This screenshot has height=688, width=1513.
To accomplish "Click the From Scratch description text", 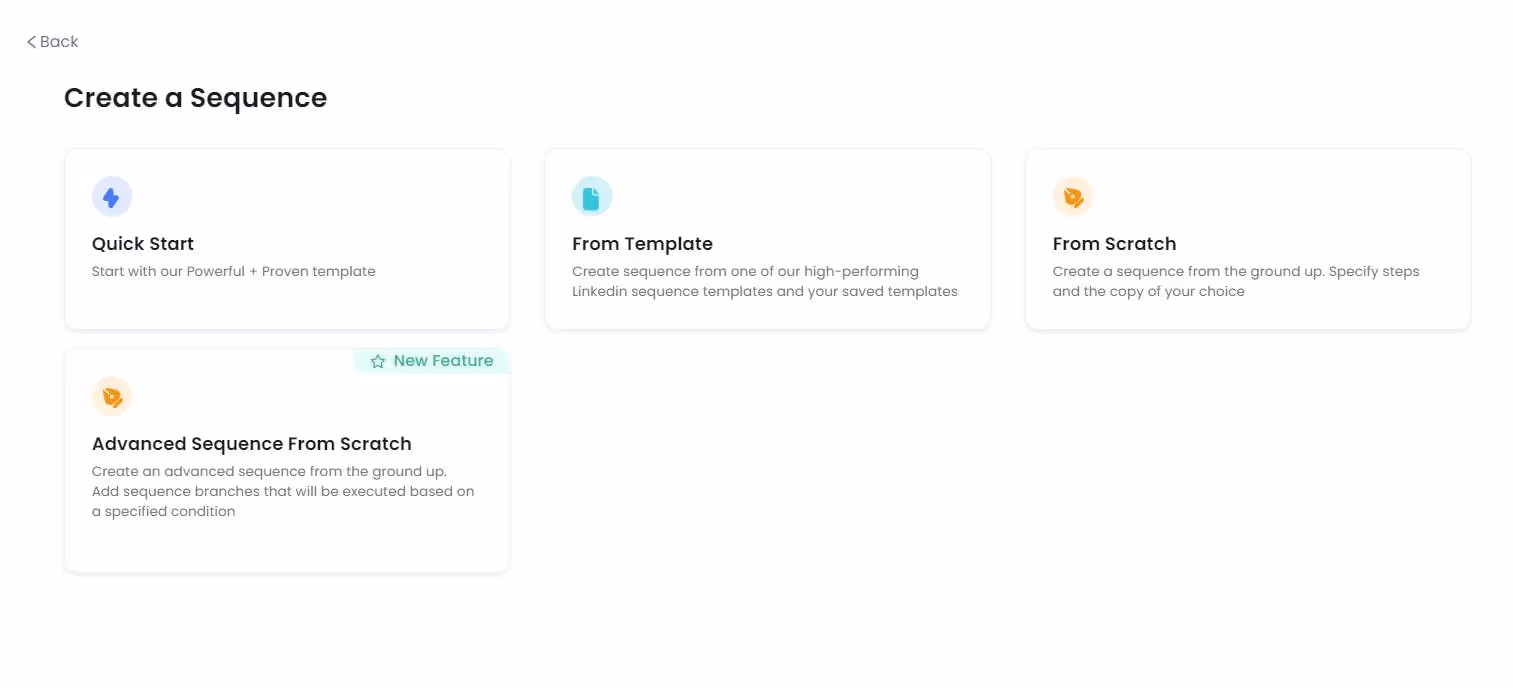I will 1235,281.
